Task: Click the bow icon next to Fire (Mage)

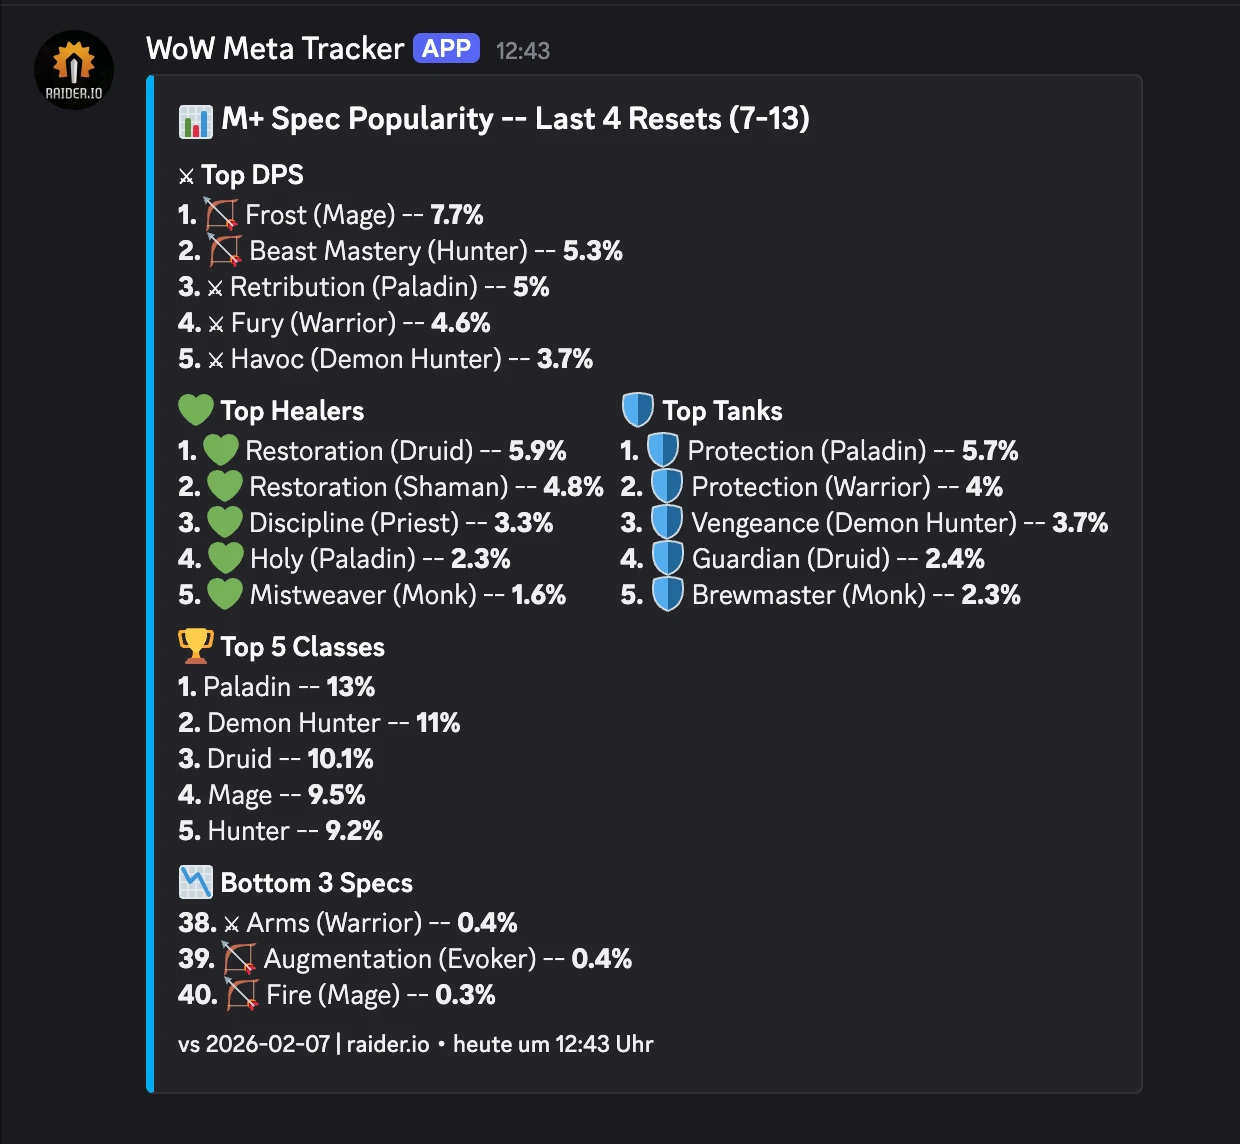Action: point(241,995)
